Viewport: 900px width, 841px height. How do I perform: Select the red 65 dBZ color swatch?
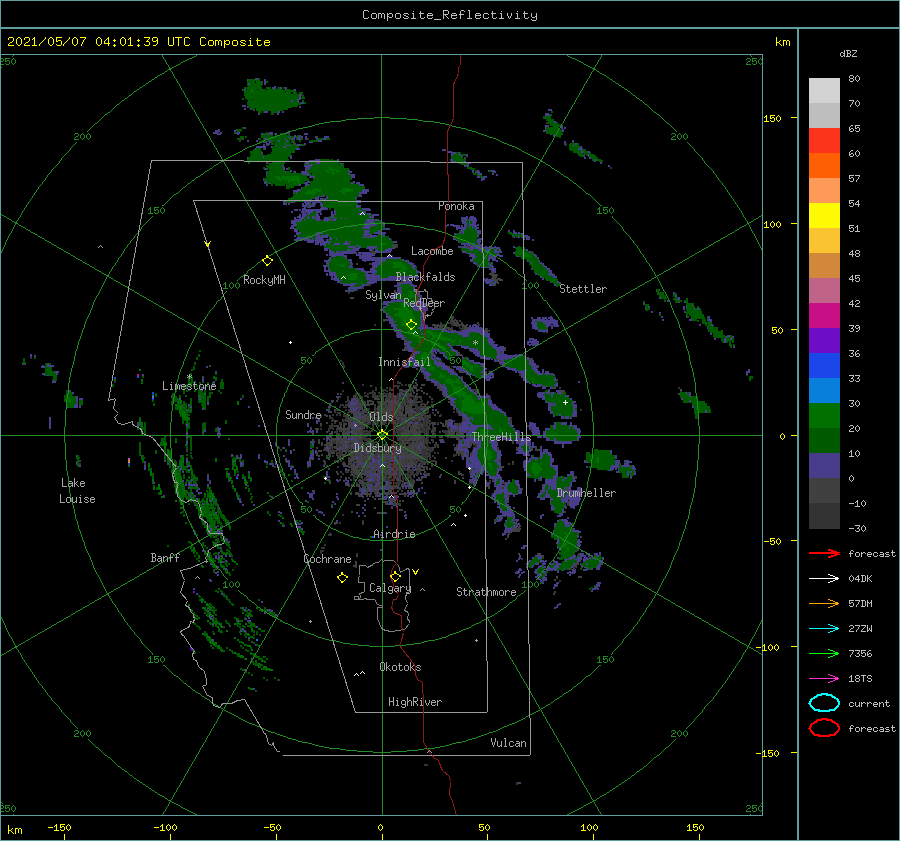(x=824, y=141)
